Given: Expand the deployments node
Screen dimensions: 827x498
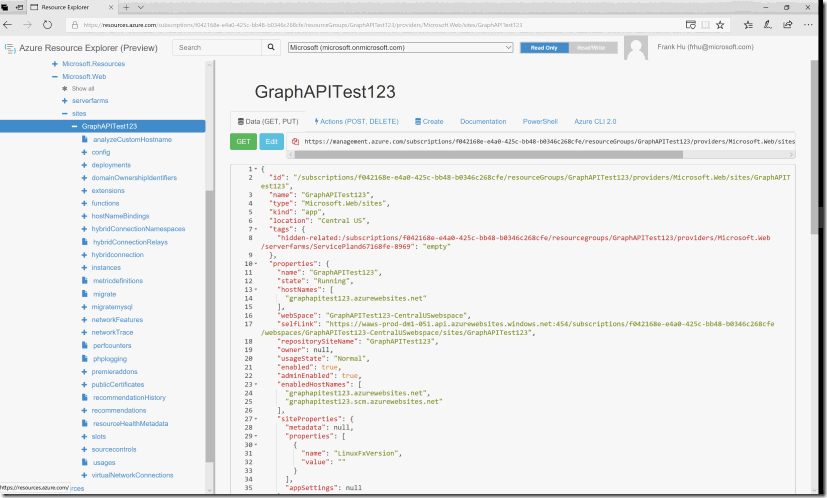Looking at the screenshot, I should click(x=84, y=165).
